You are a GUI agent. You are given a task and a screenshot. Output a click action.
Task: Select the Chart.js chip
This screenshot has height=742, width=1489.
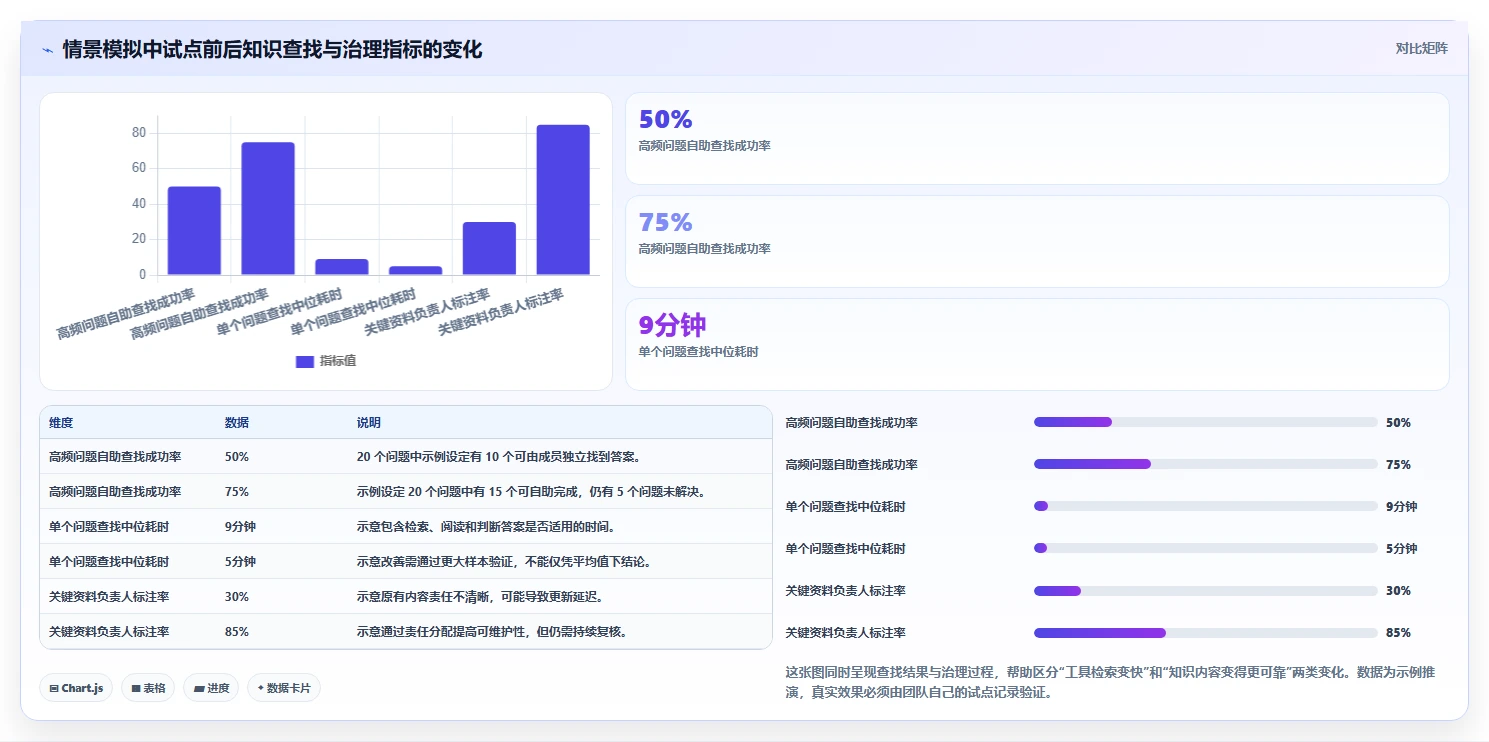(x=76, y=688)
